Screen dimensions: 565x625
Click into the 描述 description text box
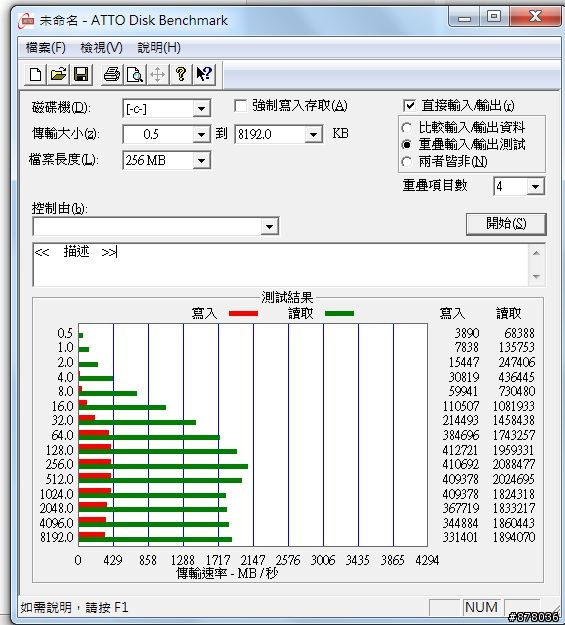click(280, 265)
